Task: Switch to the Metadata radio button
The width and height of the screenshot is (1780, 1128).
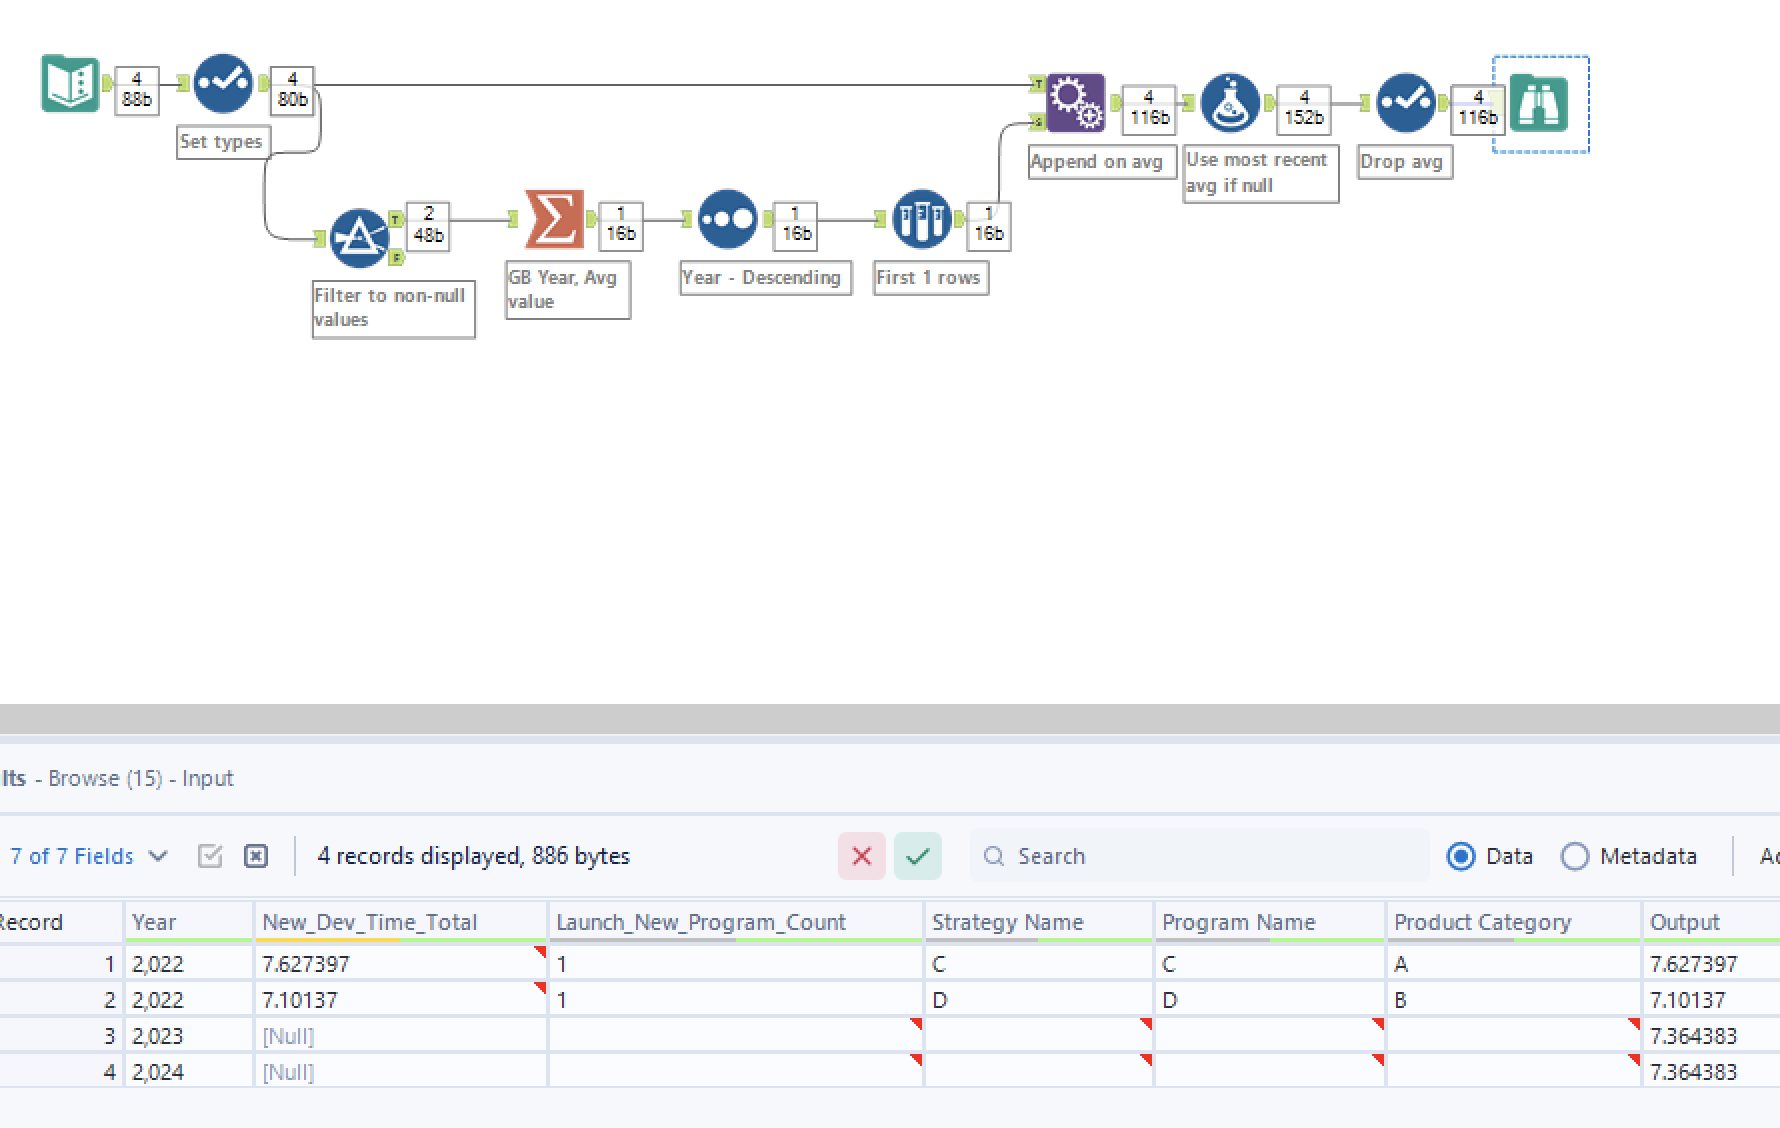Action: click(x=1576, y=856)
